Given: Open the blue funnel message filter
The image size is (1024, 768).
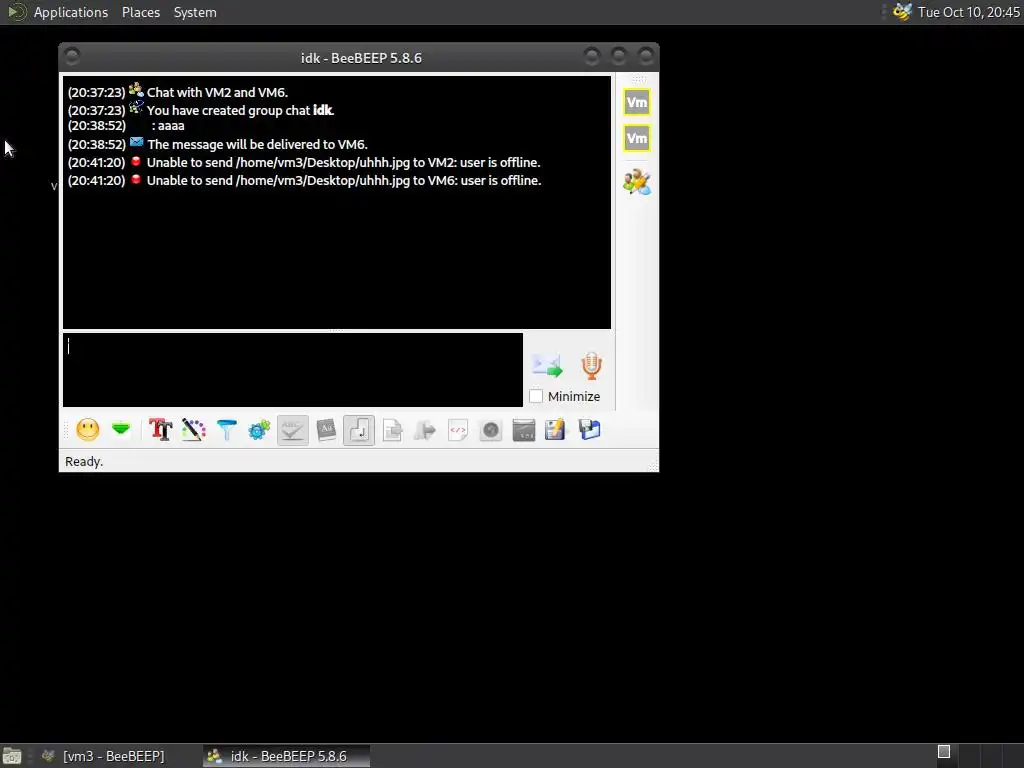Looking at the screenshot, I should [x=227, y=430].
